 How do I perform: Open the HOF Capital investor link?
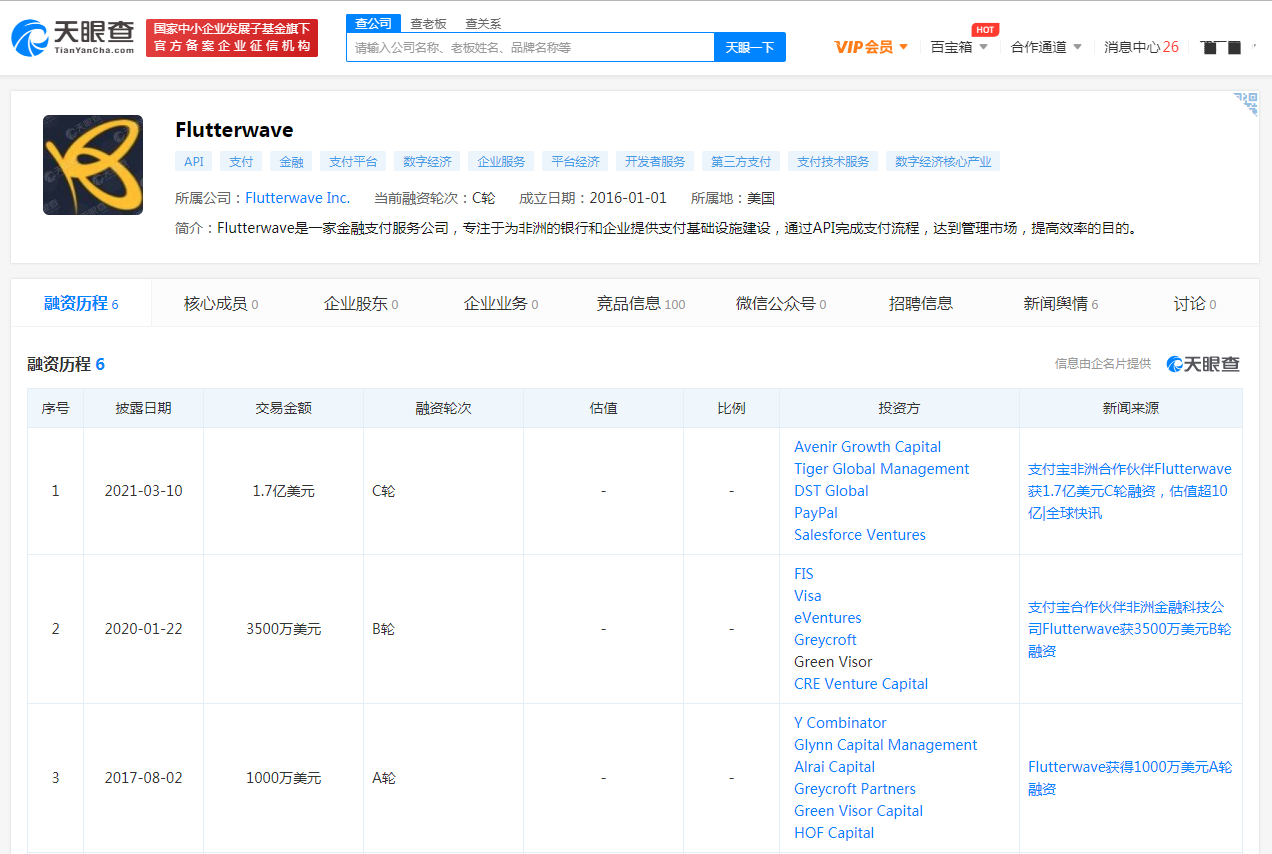(x=834, y=833)
